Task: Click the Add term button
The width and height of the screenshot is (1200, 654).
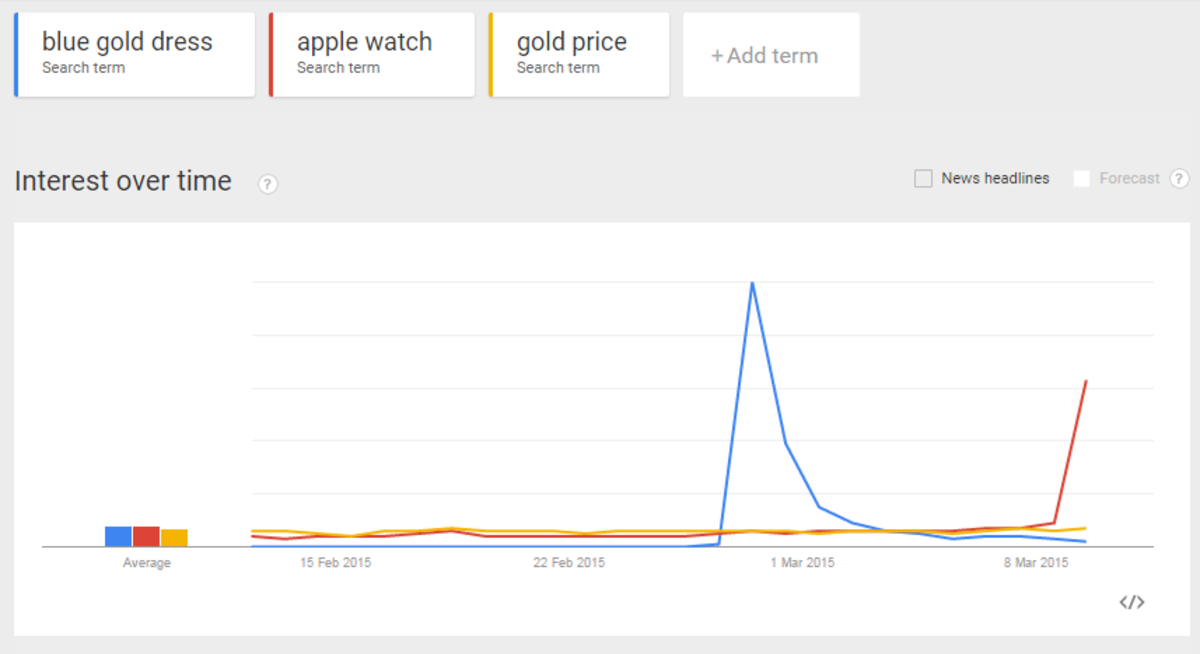Action: pos(770,56)
